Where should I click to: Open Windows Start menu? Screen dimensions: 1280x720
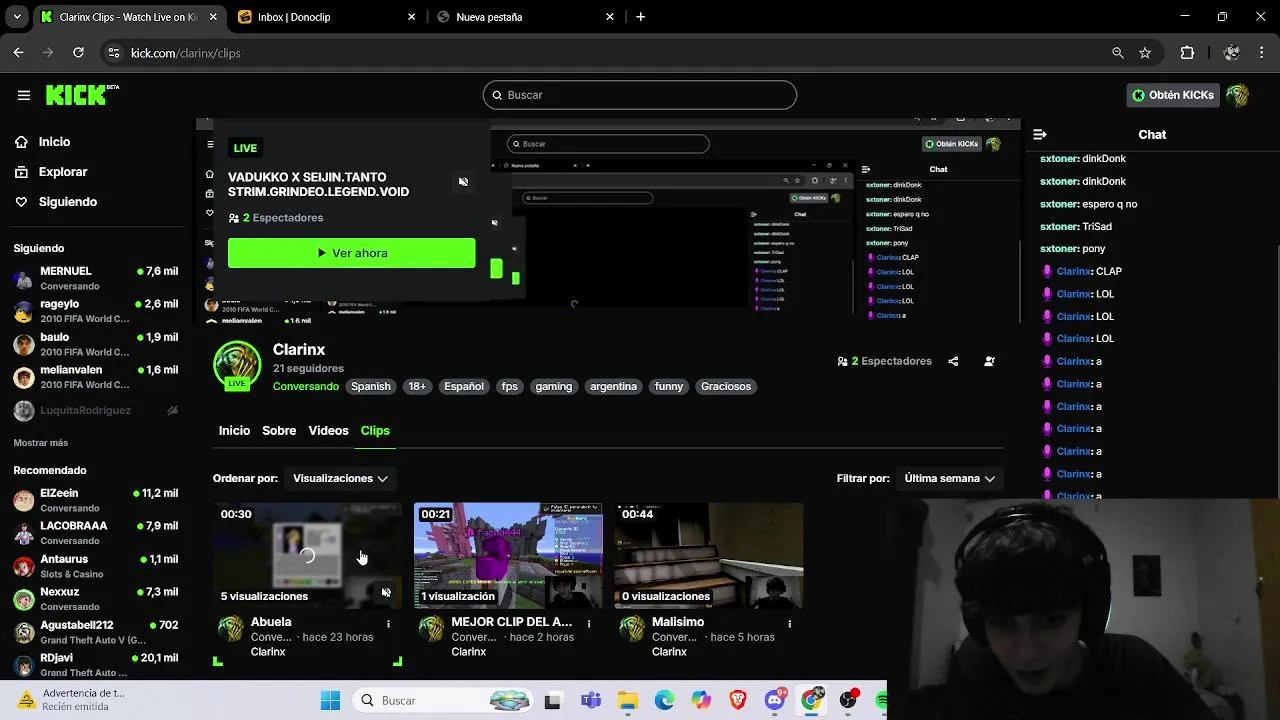330,700
